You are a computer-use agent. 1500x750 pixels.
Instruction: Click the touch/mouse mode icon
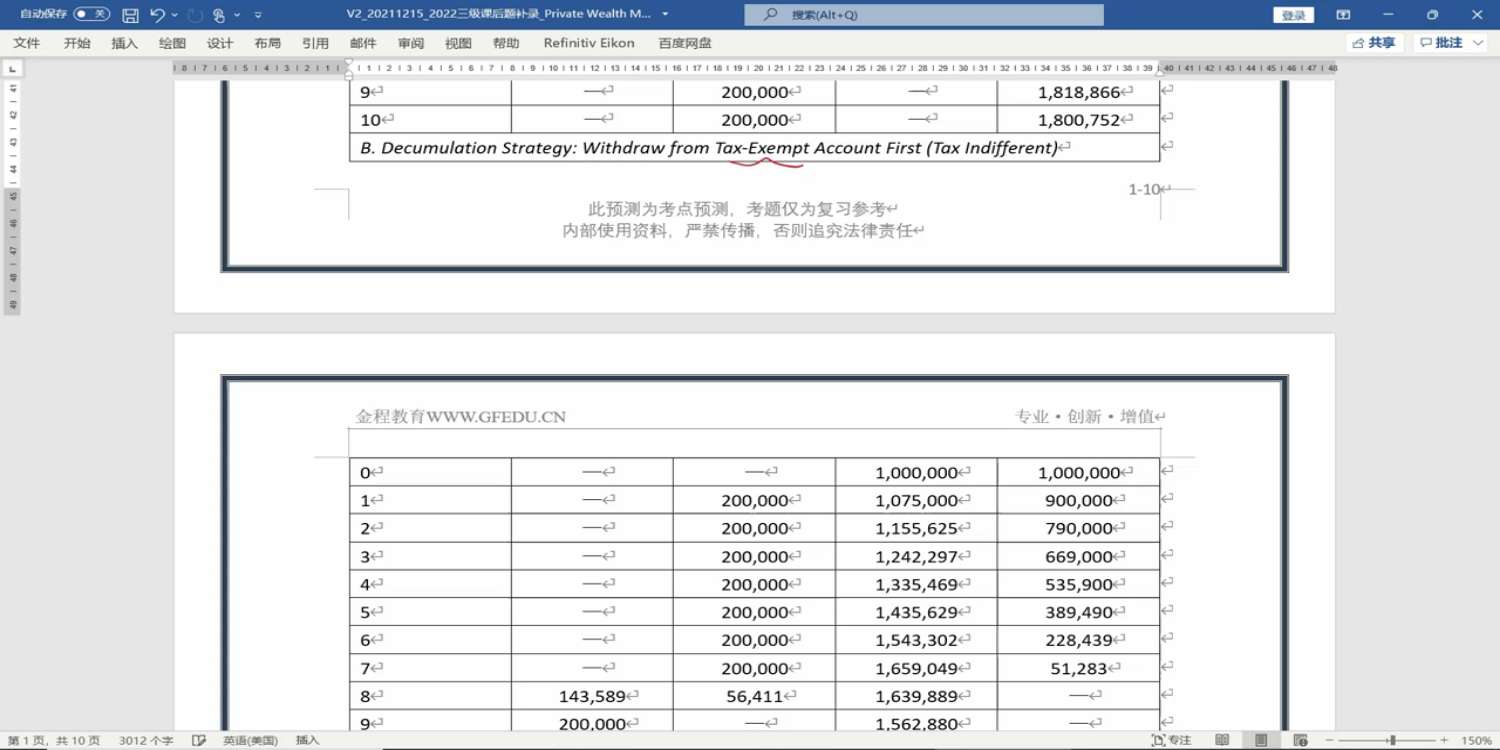[219, 15]
